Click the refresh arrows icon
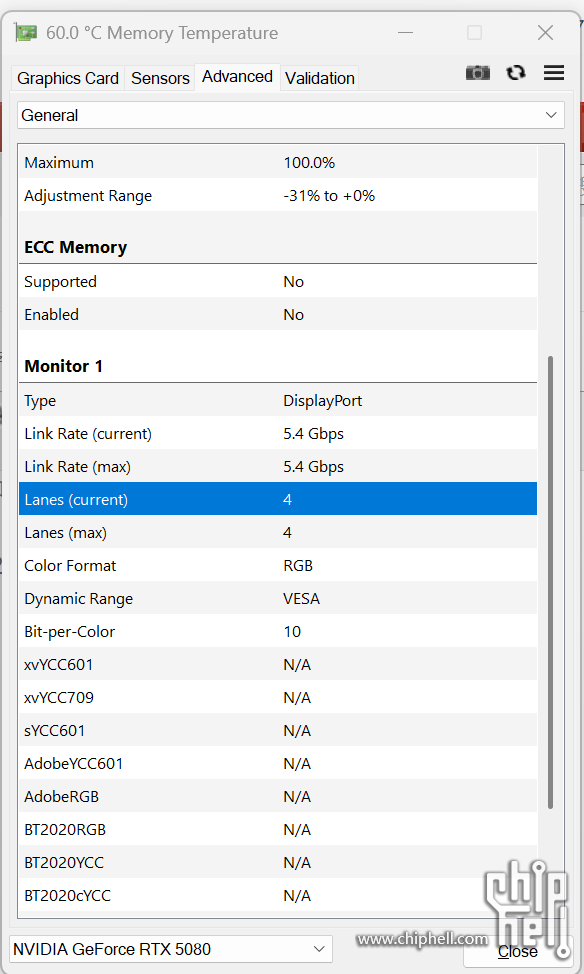Viewport: 584px width, 974px height. (516, 73)
